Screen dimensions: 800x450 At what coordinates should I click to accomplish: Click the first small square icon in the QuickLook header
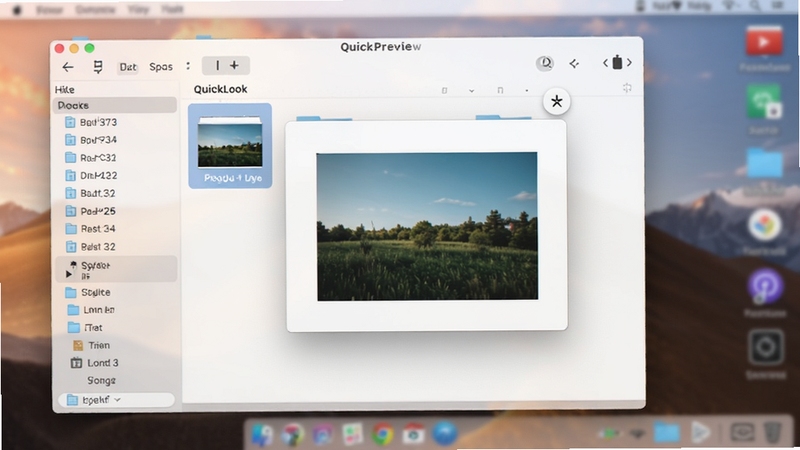tap(444, 90)
